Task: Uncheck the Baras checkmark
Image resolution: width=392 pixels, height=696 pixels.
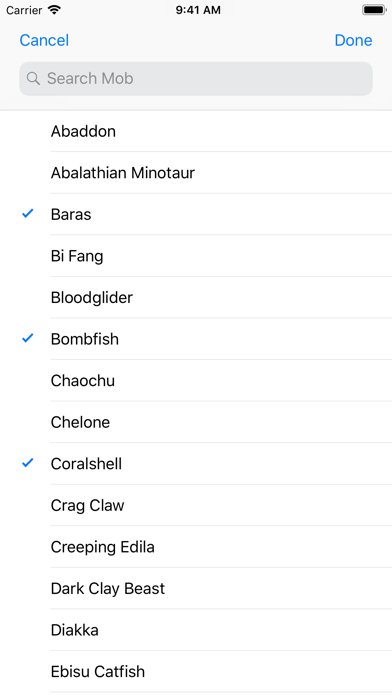Action: tap(28, 214)
